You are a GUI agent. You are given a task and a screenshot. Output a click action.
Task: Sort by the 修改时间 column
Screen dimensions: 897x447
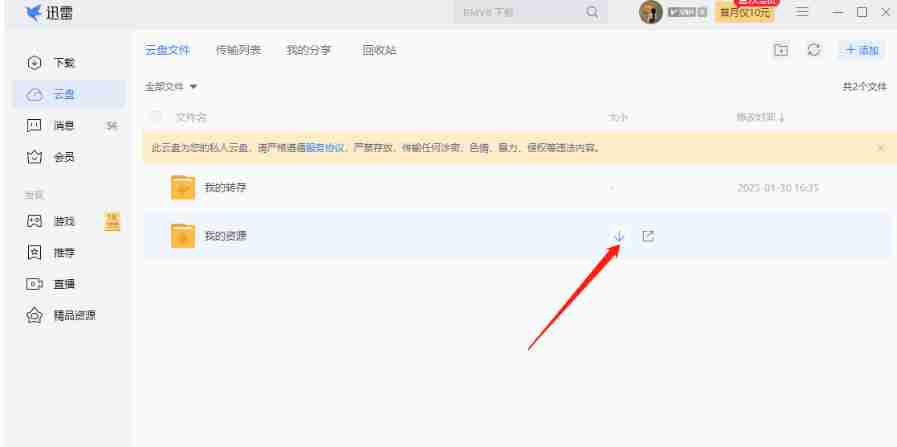760,117
